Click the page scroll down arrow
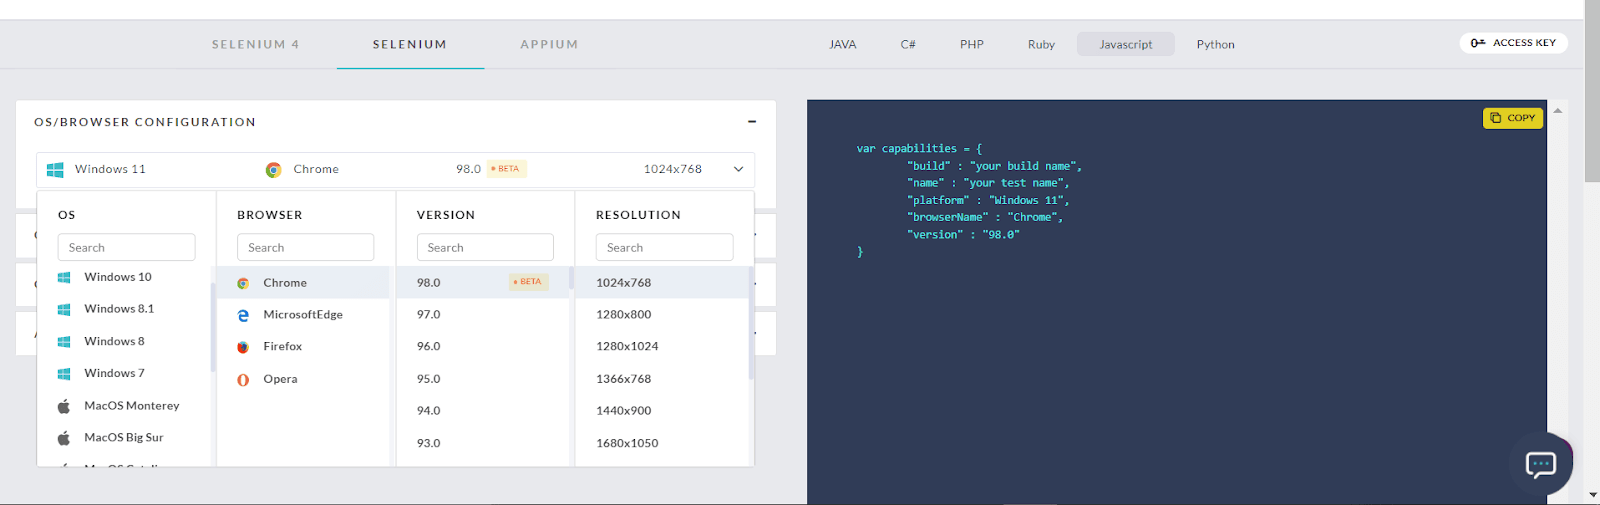This screenshot has height=505, width=1600. (x=1592, y=494)
